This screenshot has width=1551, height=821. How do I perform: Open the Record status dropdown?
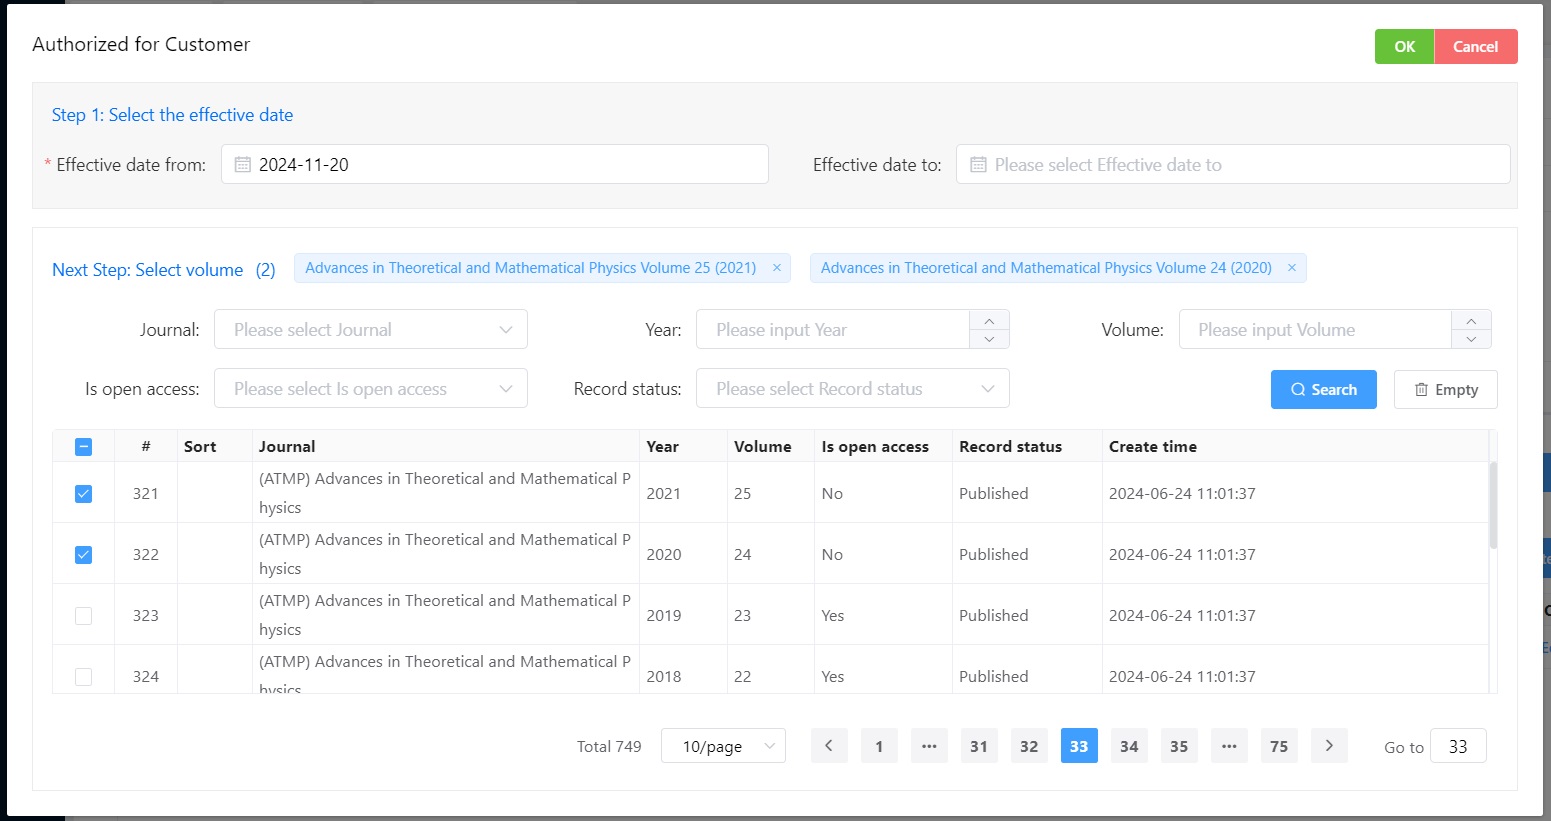click(852, 389)
